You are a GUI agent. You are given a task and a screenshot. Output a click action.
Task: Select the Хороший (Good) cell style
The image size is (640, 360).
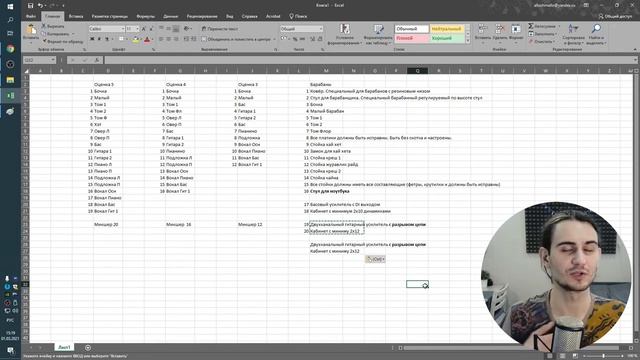tap(447, 38)
